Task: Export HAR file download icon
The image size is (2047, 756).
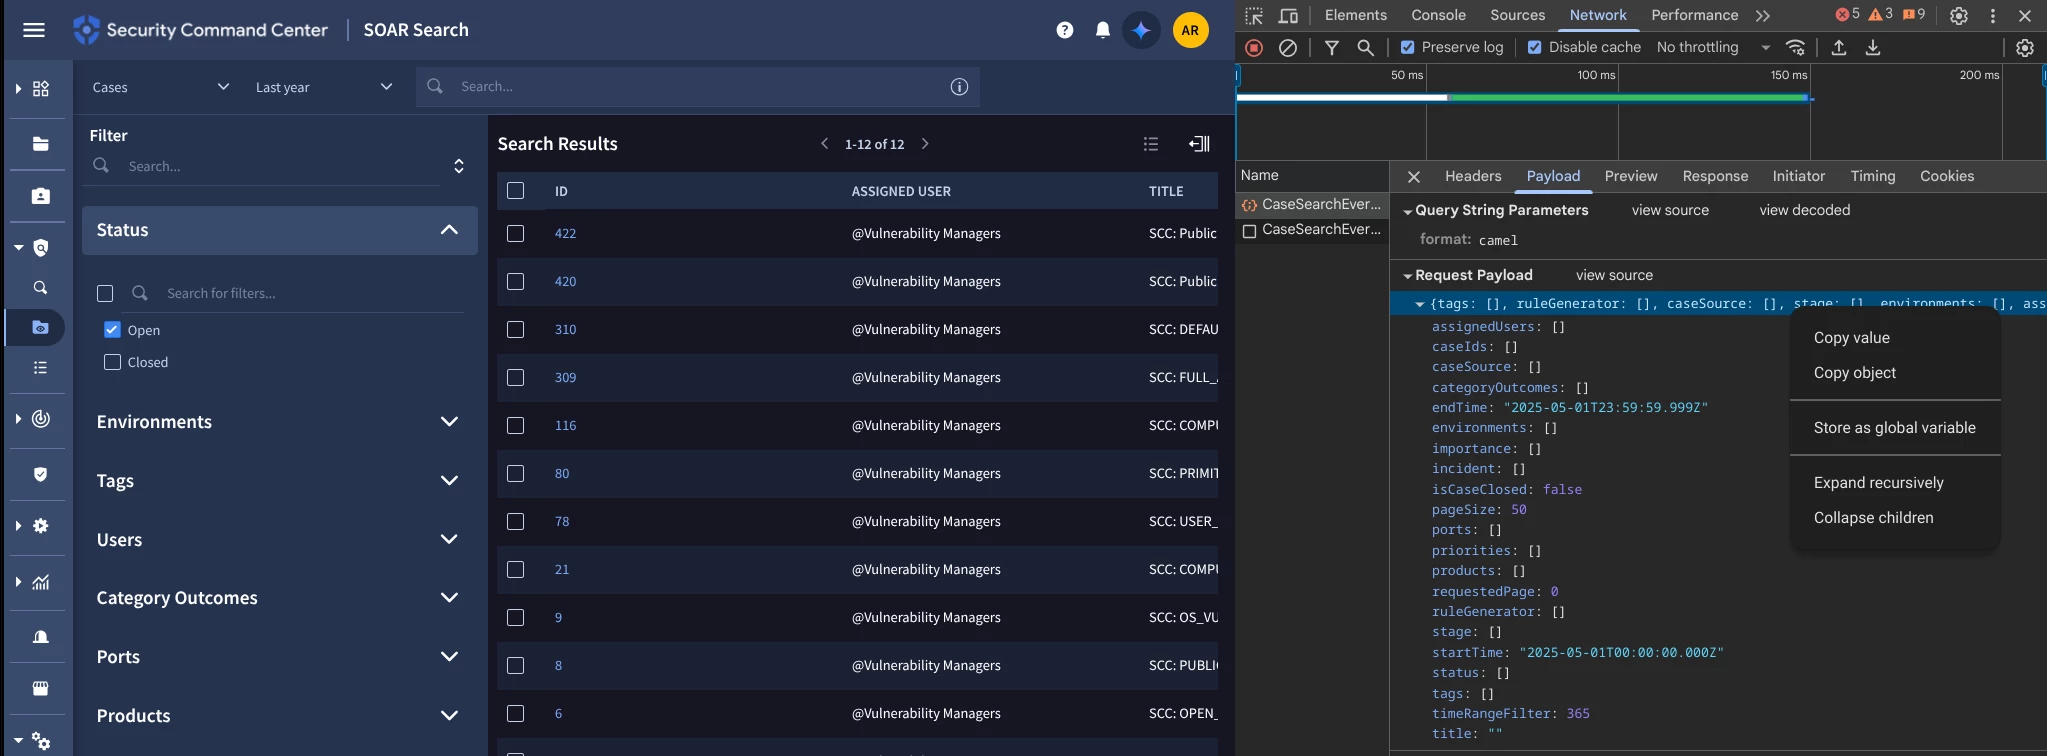Action: (1873, 48)
